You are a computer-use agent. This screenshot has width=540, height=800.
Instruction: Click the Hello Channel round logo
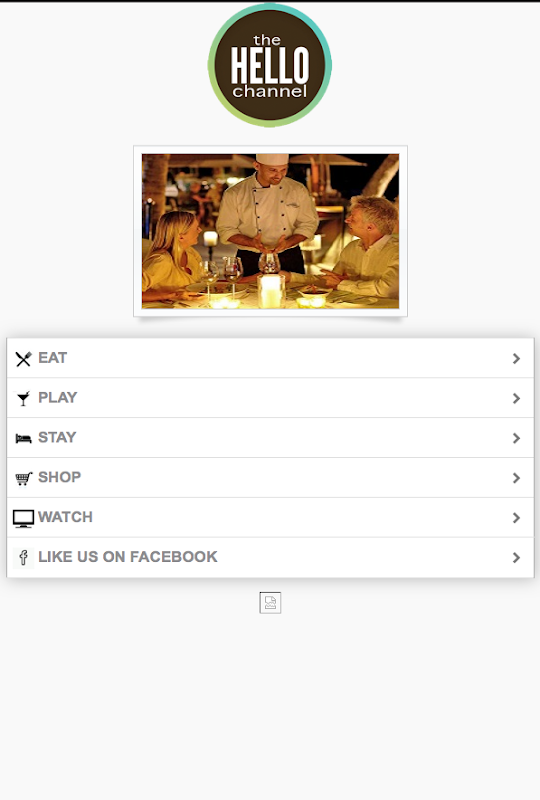coord(270,65)
